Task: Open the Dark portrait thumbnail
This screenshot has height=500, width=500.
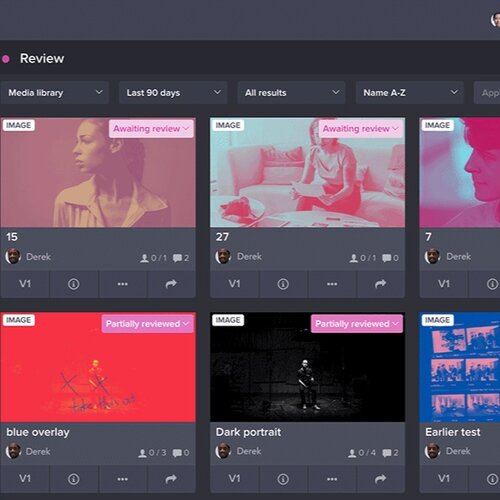Action: pos(308,367)
